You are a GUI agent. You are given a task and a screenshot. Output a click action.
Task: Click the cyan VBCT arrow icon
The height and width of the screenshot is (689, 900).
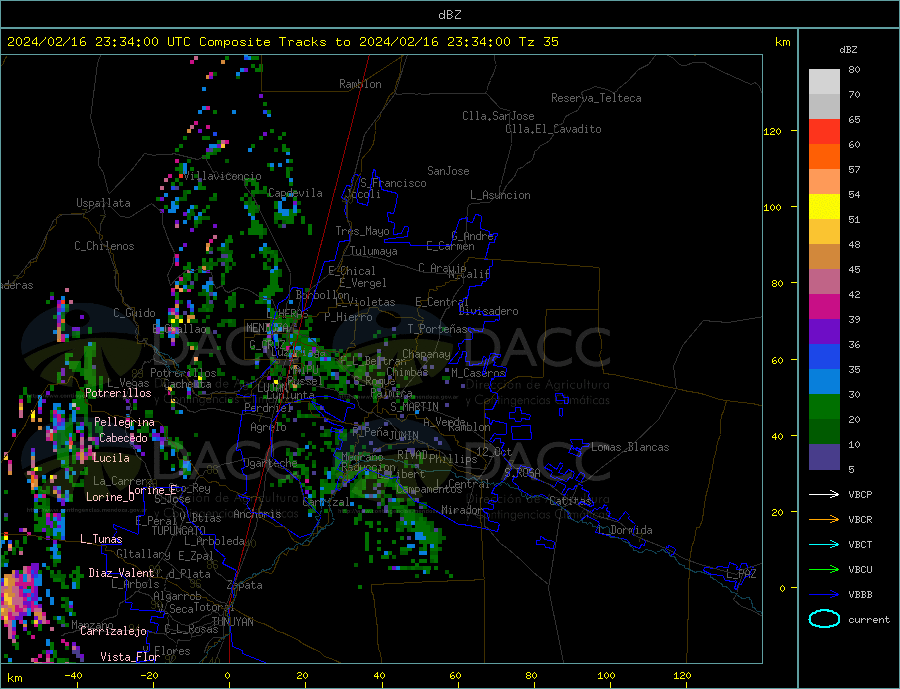point(824,544)
